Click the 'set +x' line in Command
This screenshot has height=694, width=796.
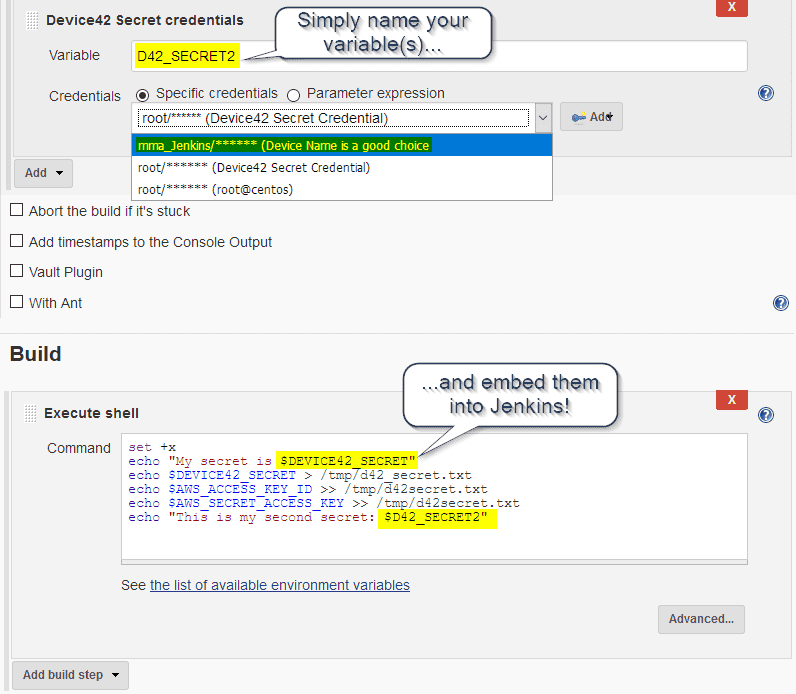[x=152, y=447]
